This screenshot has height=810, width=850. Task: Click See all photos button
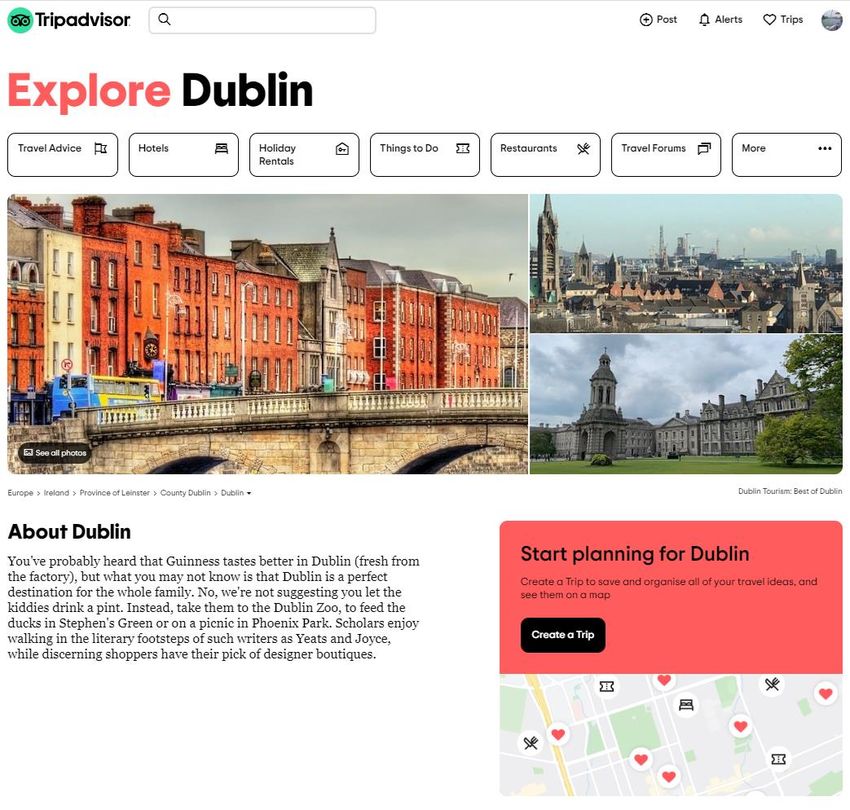[55, 453]
